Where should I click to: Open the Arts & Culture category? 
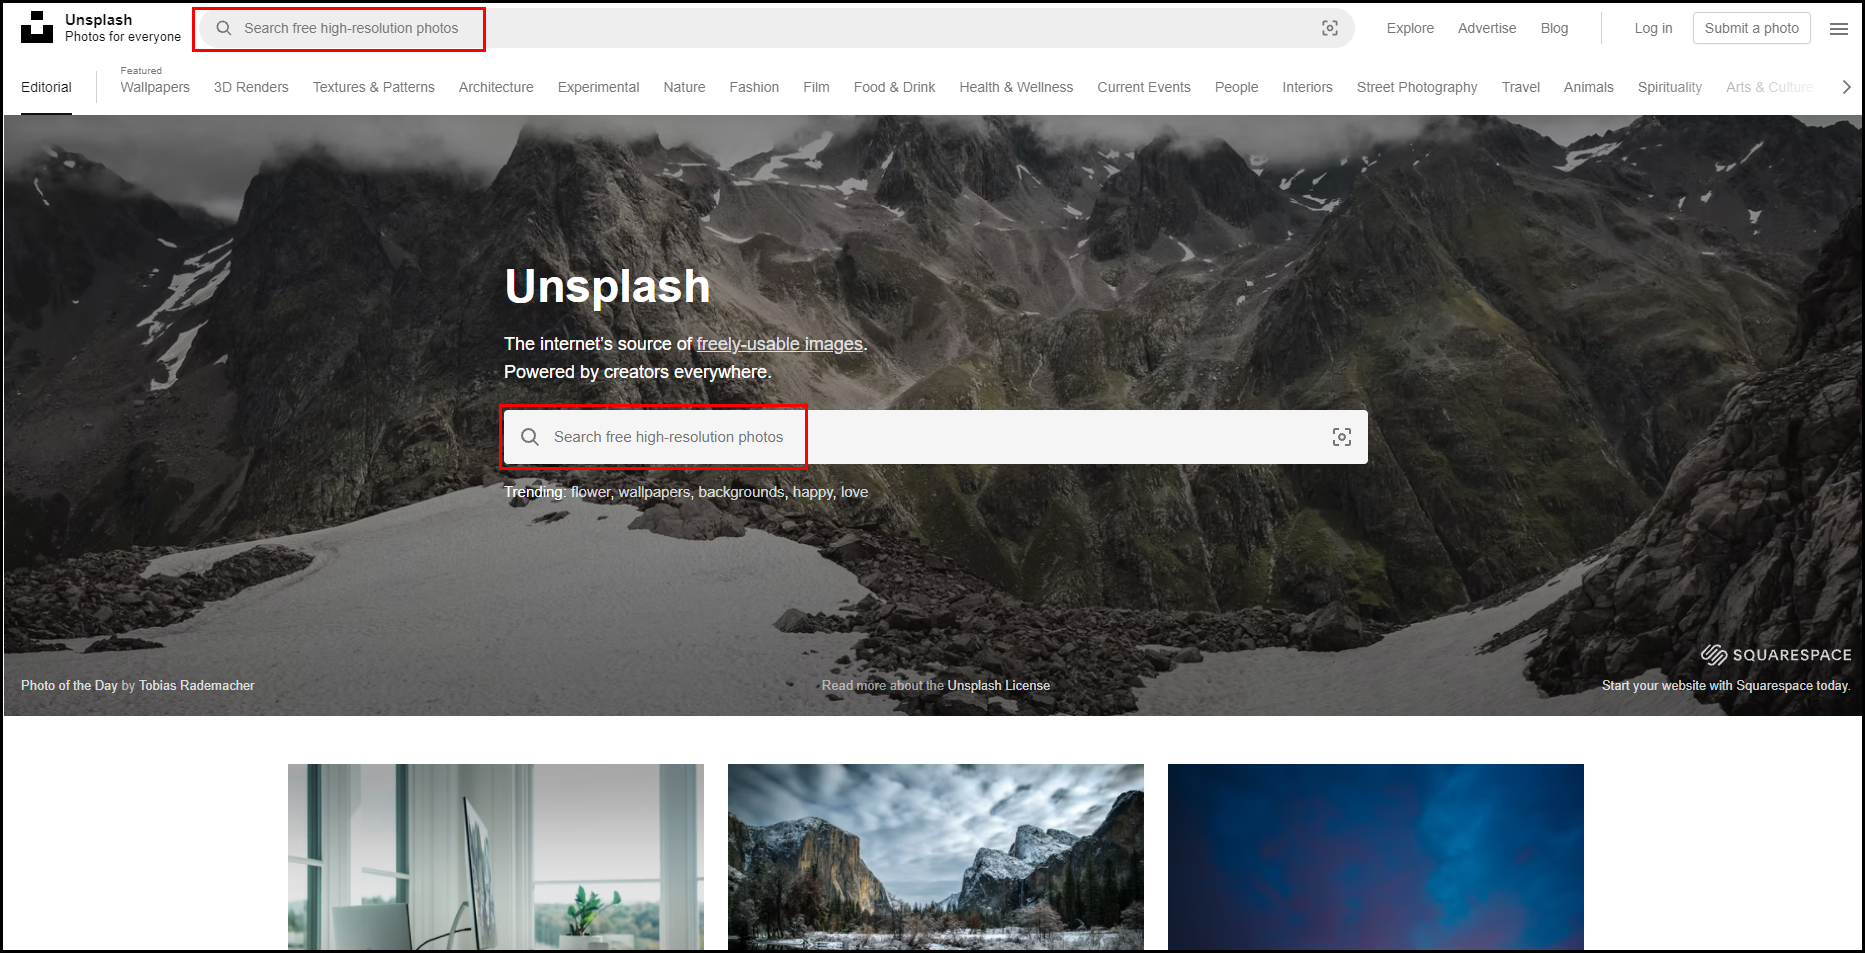coord(1769,87)
